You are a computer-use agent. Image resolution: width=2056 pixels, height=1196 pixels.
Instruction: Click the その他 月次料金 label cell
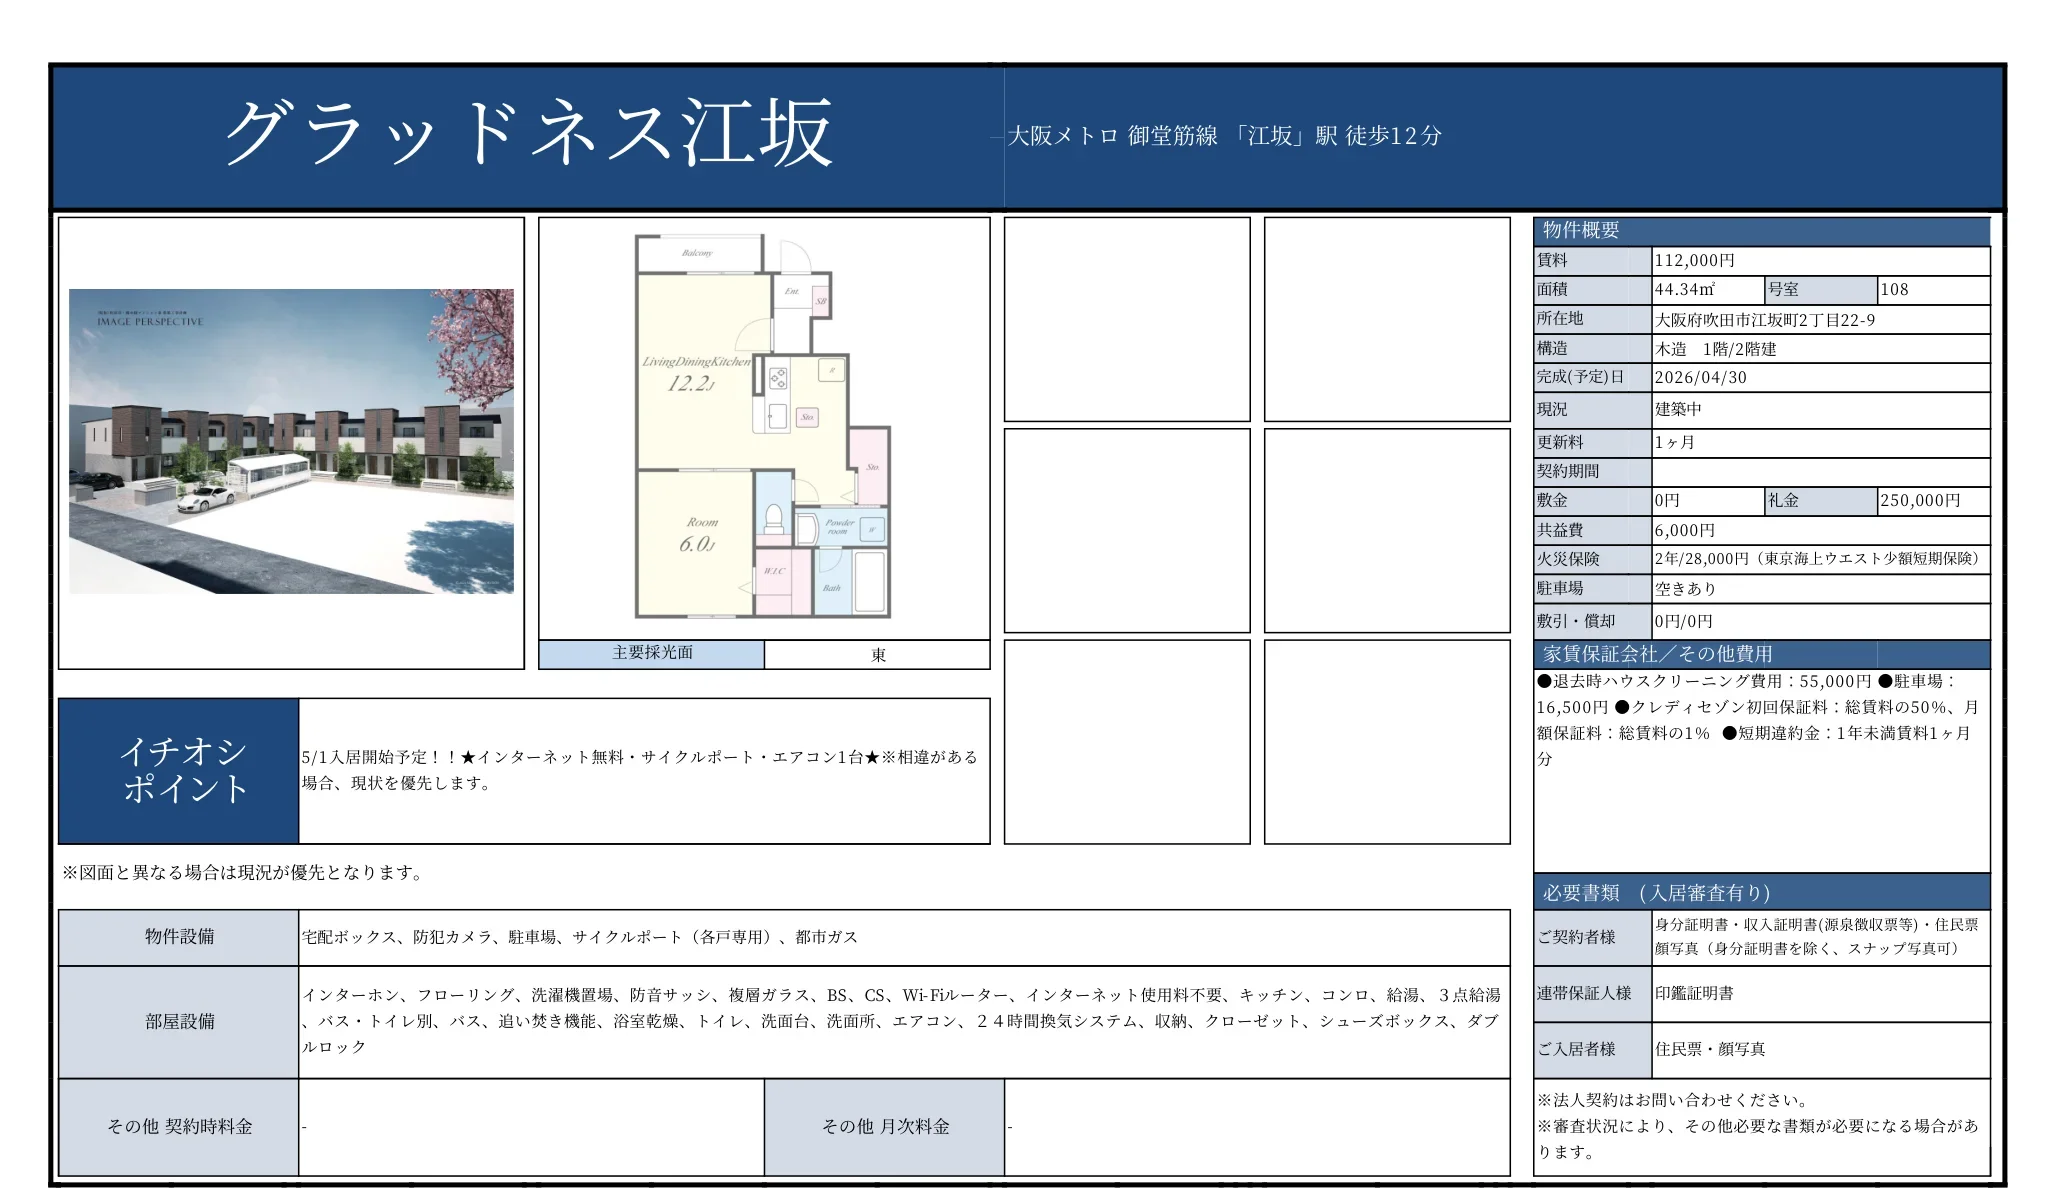click(x=884, y=1127)
